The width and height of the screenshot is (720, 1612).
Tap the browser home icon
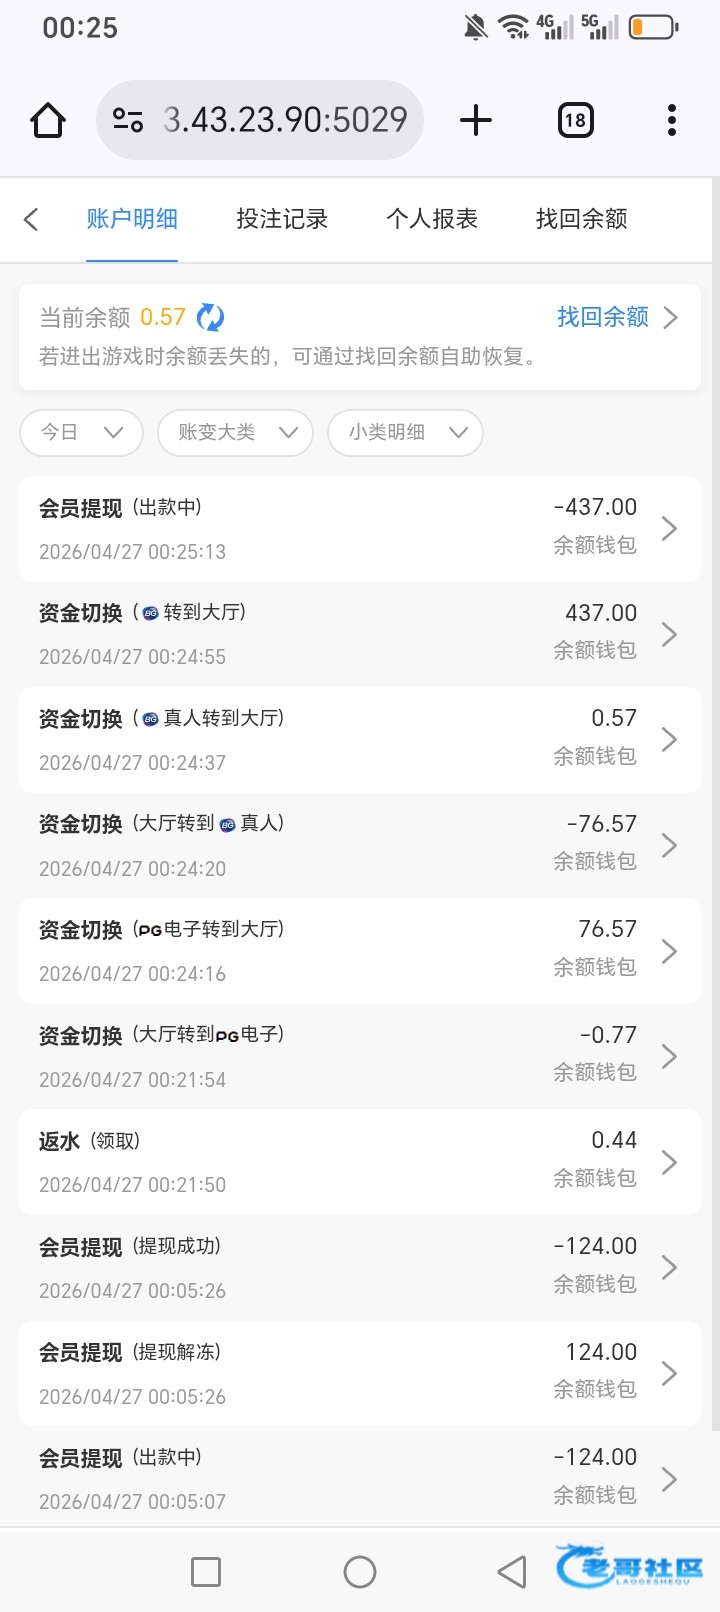click(x=48, y=120)
